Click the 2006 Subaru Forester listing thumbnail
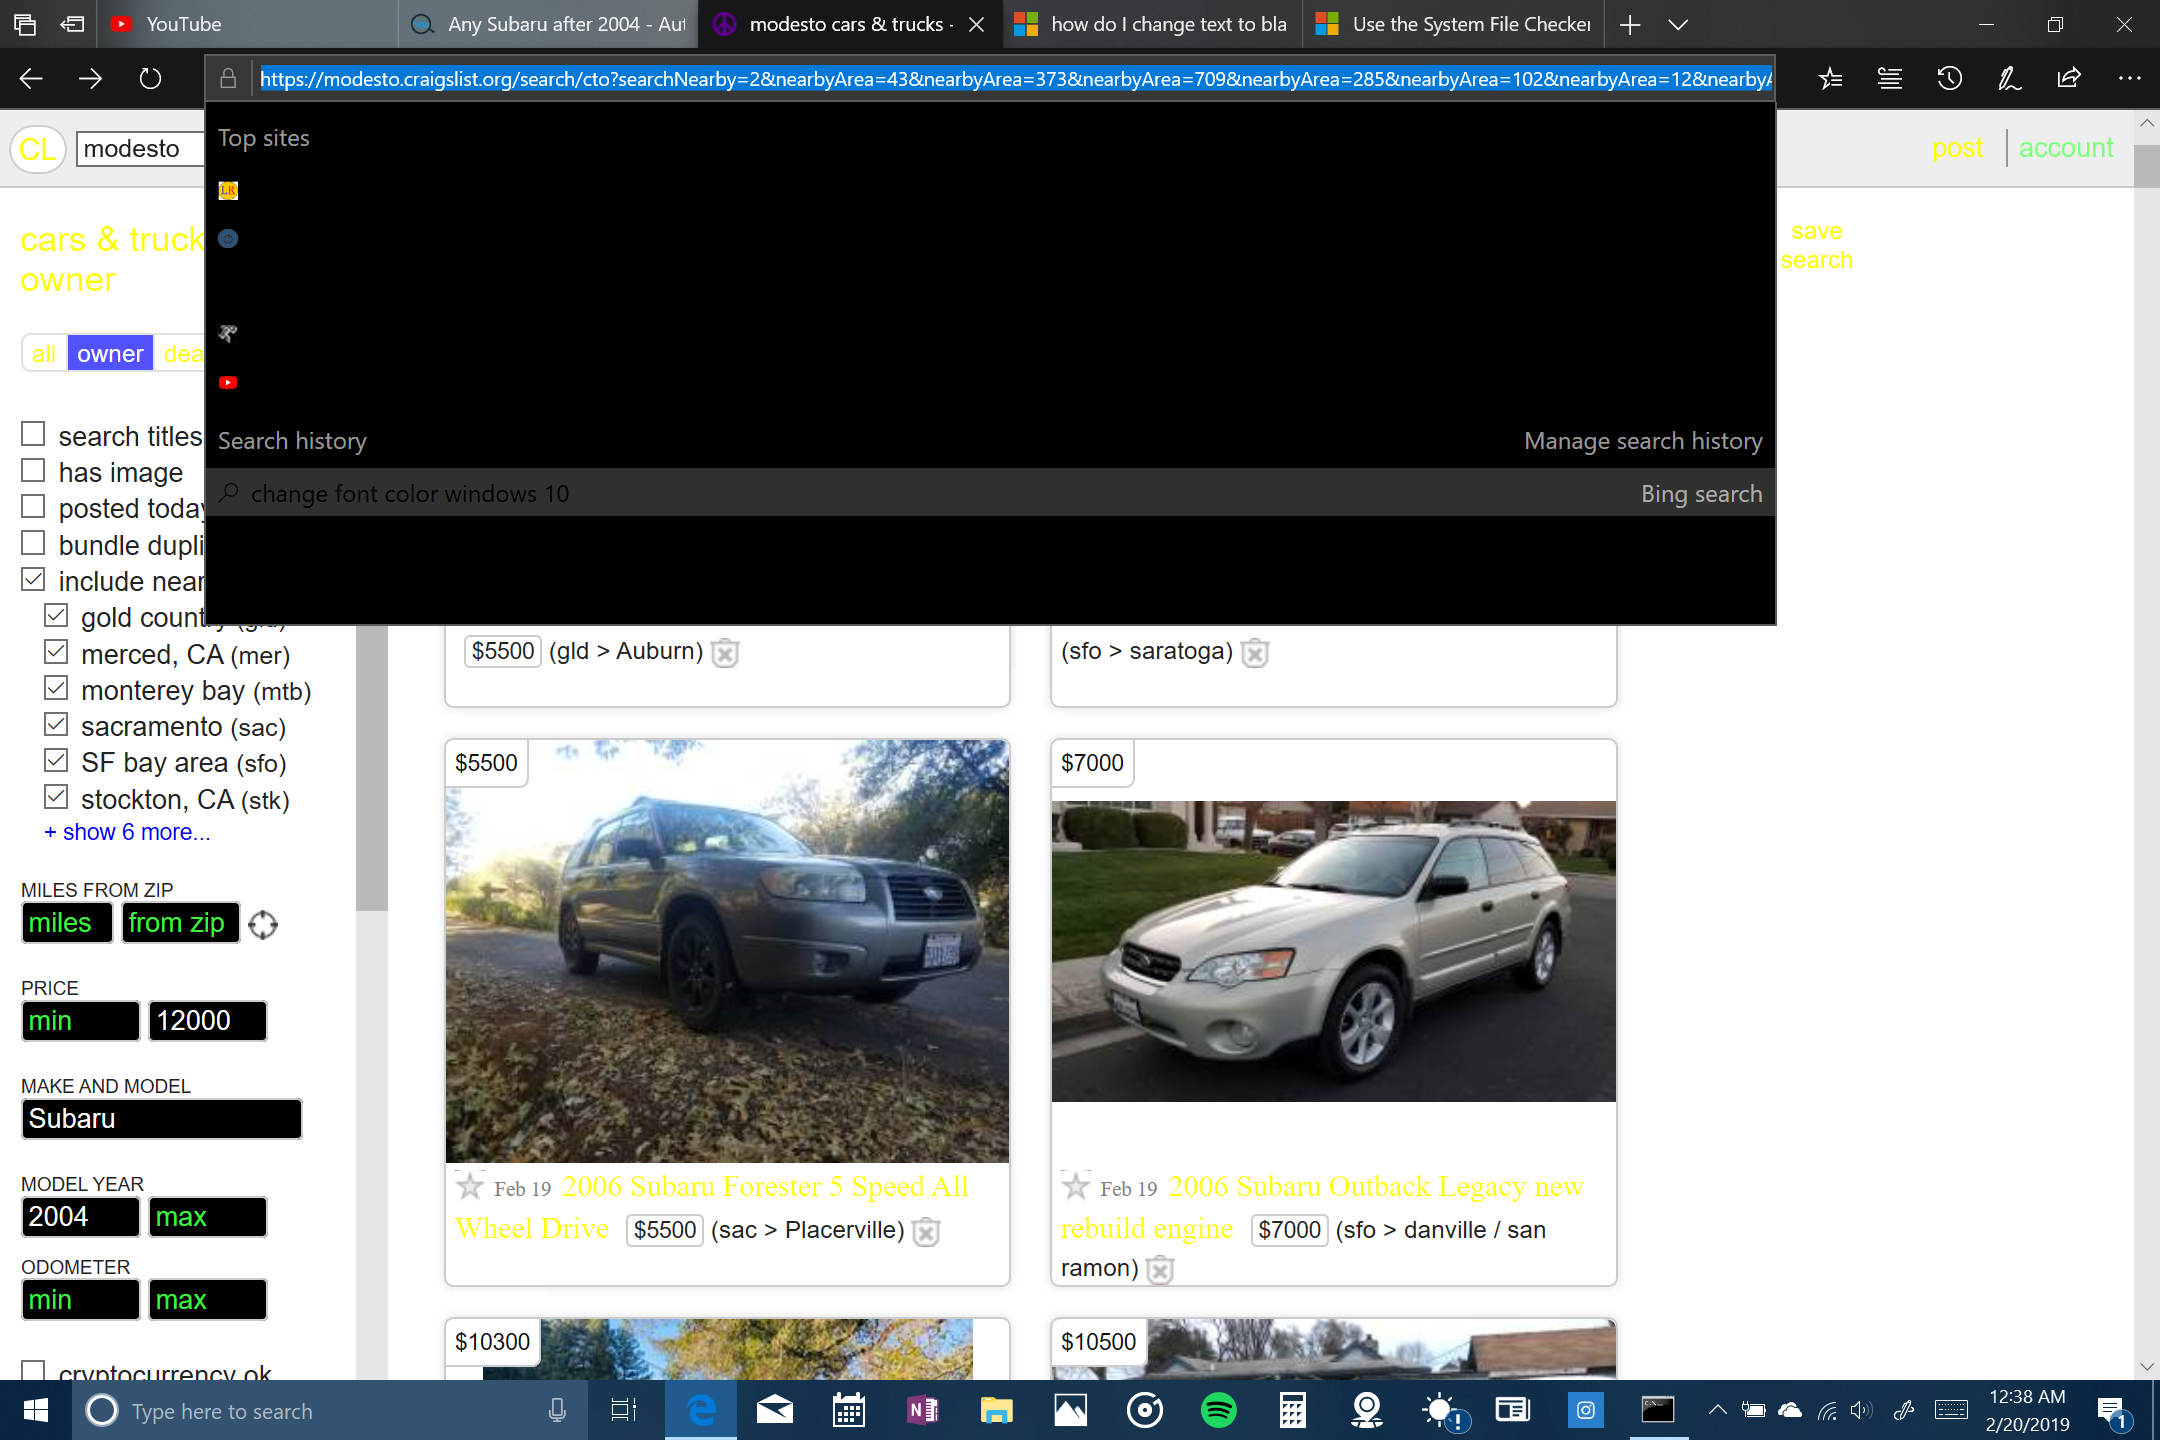Image resolution: width=2160 pixels, height=1440 pixels. [x=726, y=950]
